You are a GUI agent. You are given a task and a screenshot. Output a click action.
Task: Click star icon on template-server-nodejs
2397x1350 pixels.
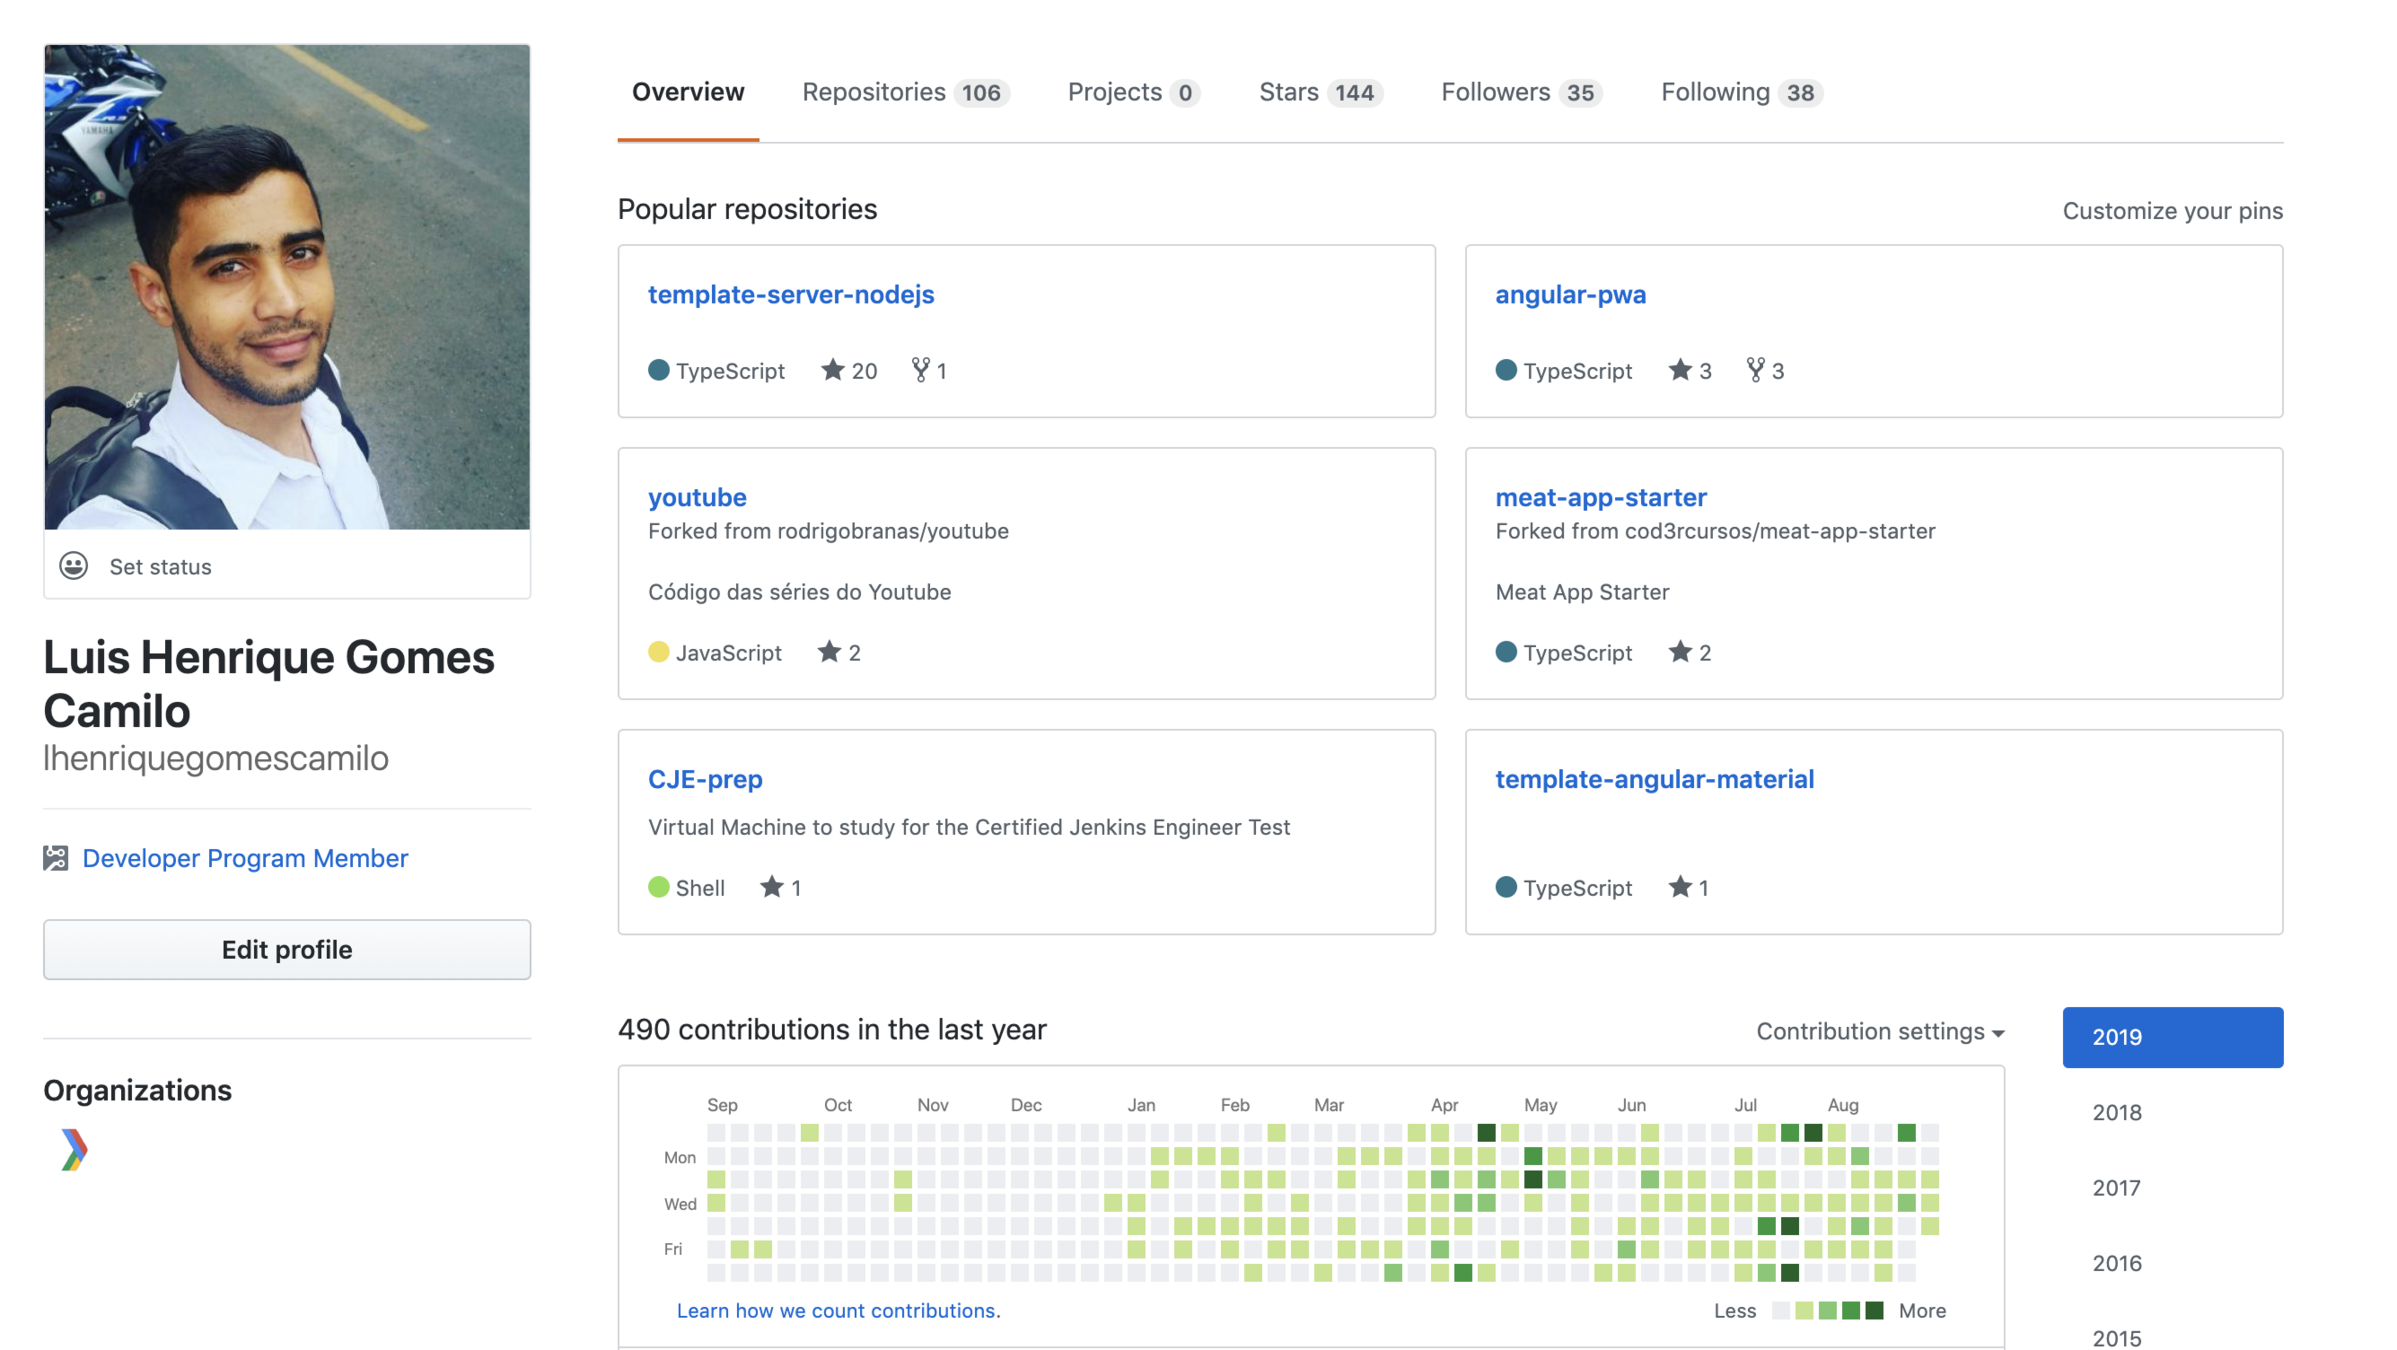click(x=832, y=370)
